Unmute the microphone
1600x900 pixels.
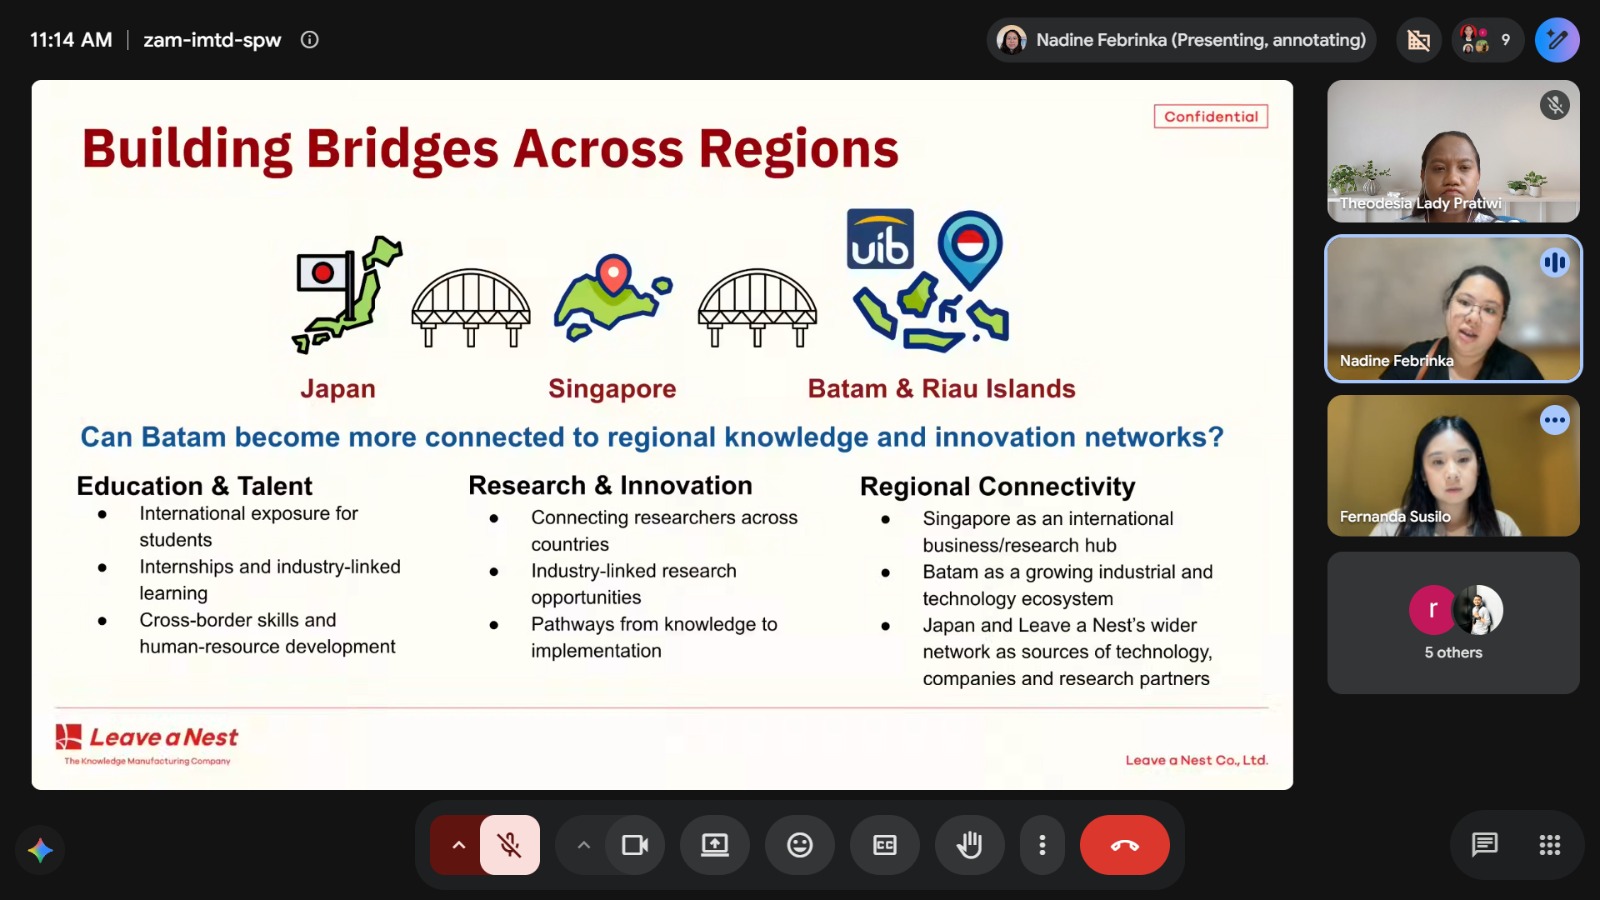click(x=510, y=845)
